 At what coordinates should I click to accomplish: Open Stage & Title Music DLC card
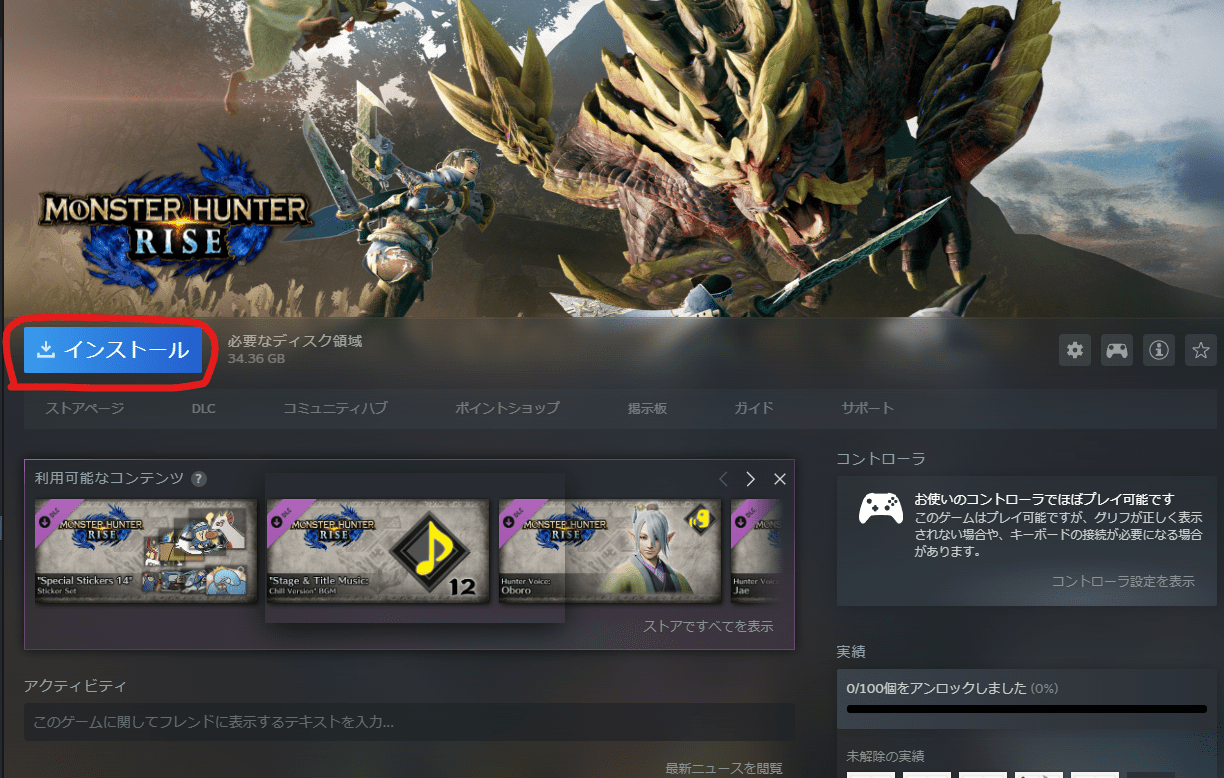coord(378,551)
